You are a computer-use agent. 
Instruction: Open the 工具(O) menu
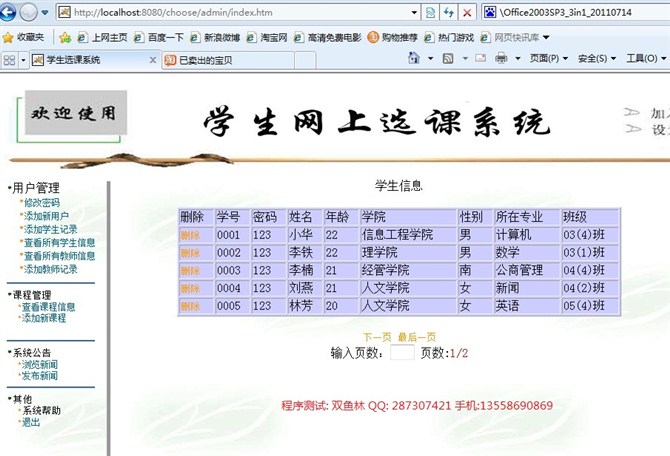click(646, 58)
